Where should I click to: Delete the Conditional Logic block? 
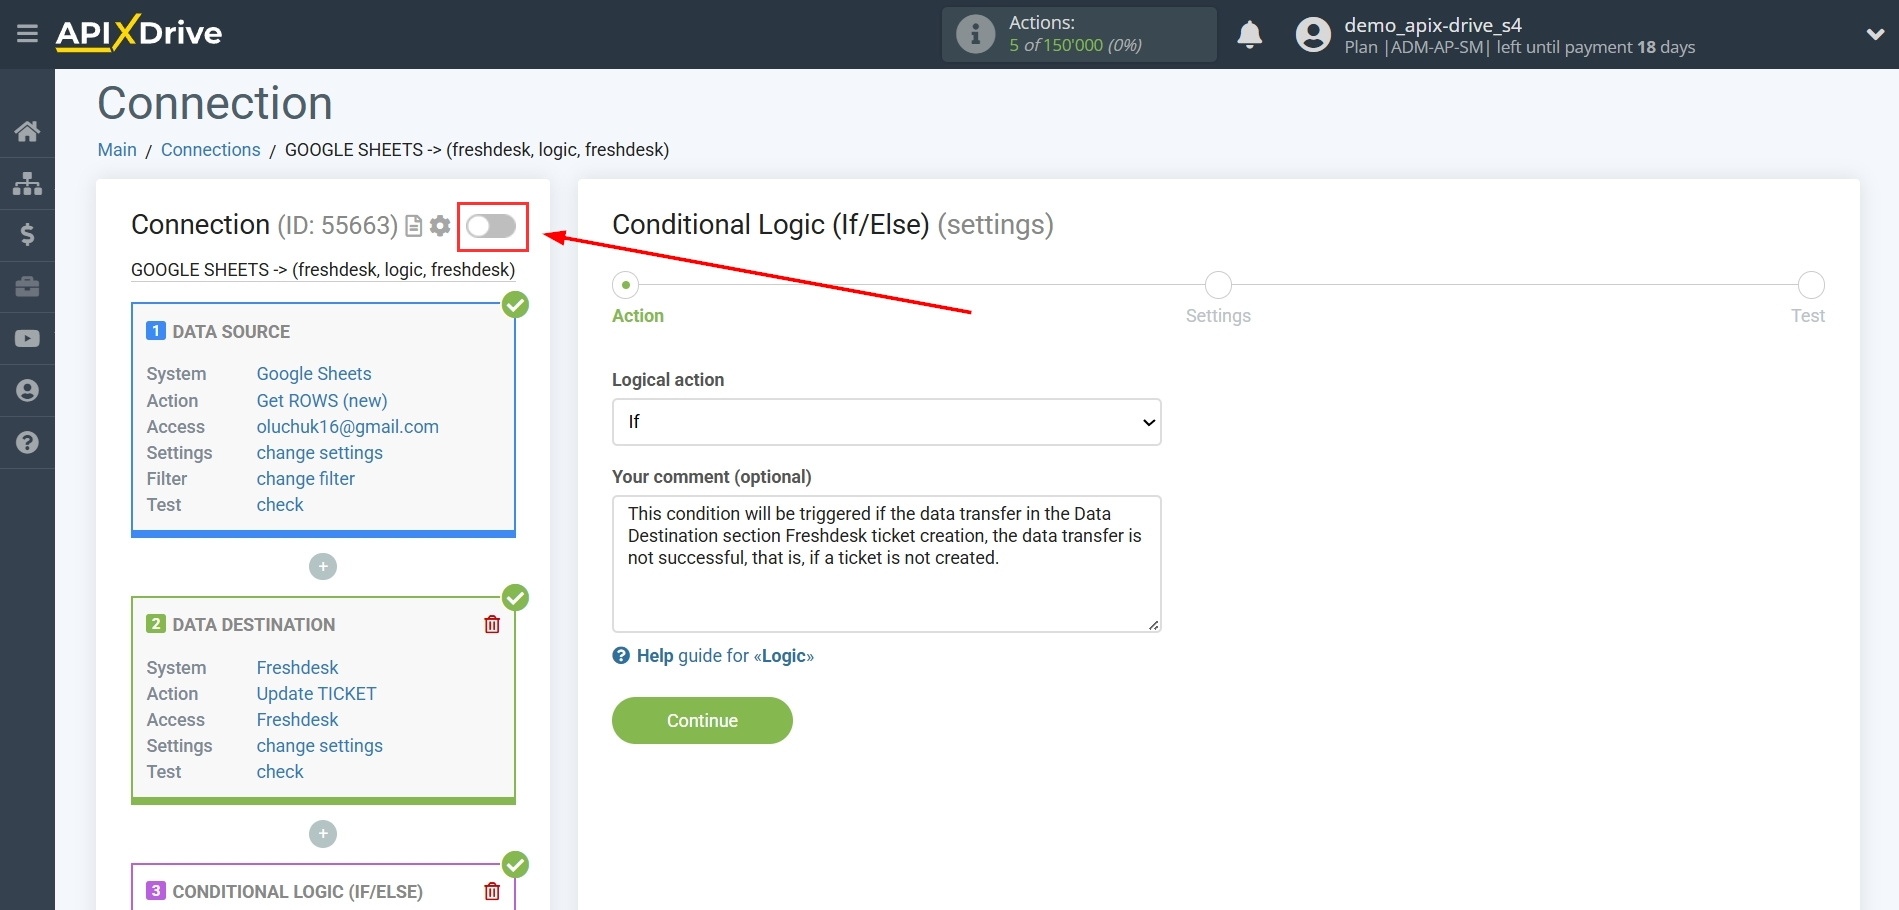point(492,891)
